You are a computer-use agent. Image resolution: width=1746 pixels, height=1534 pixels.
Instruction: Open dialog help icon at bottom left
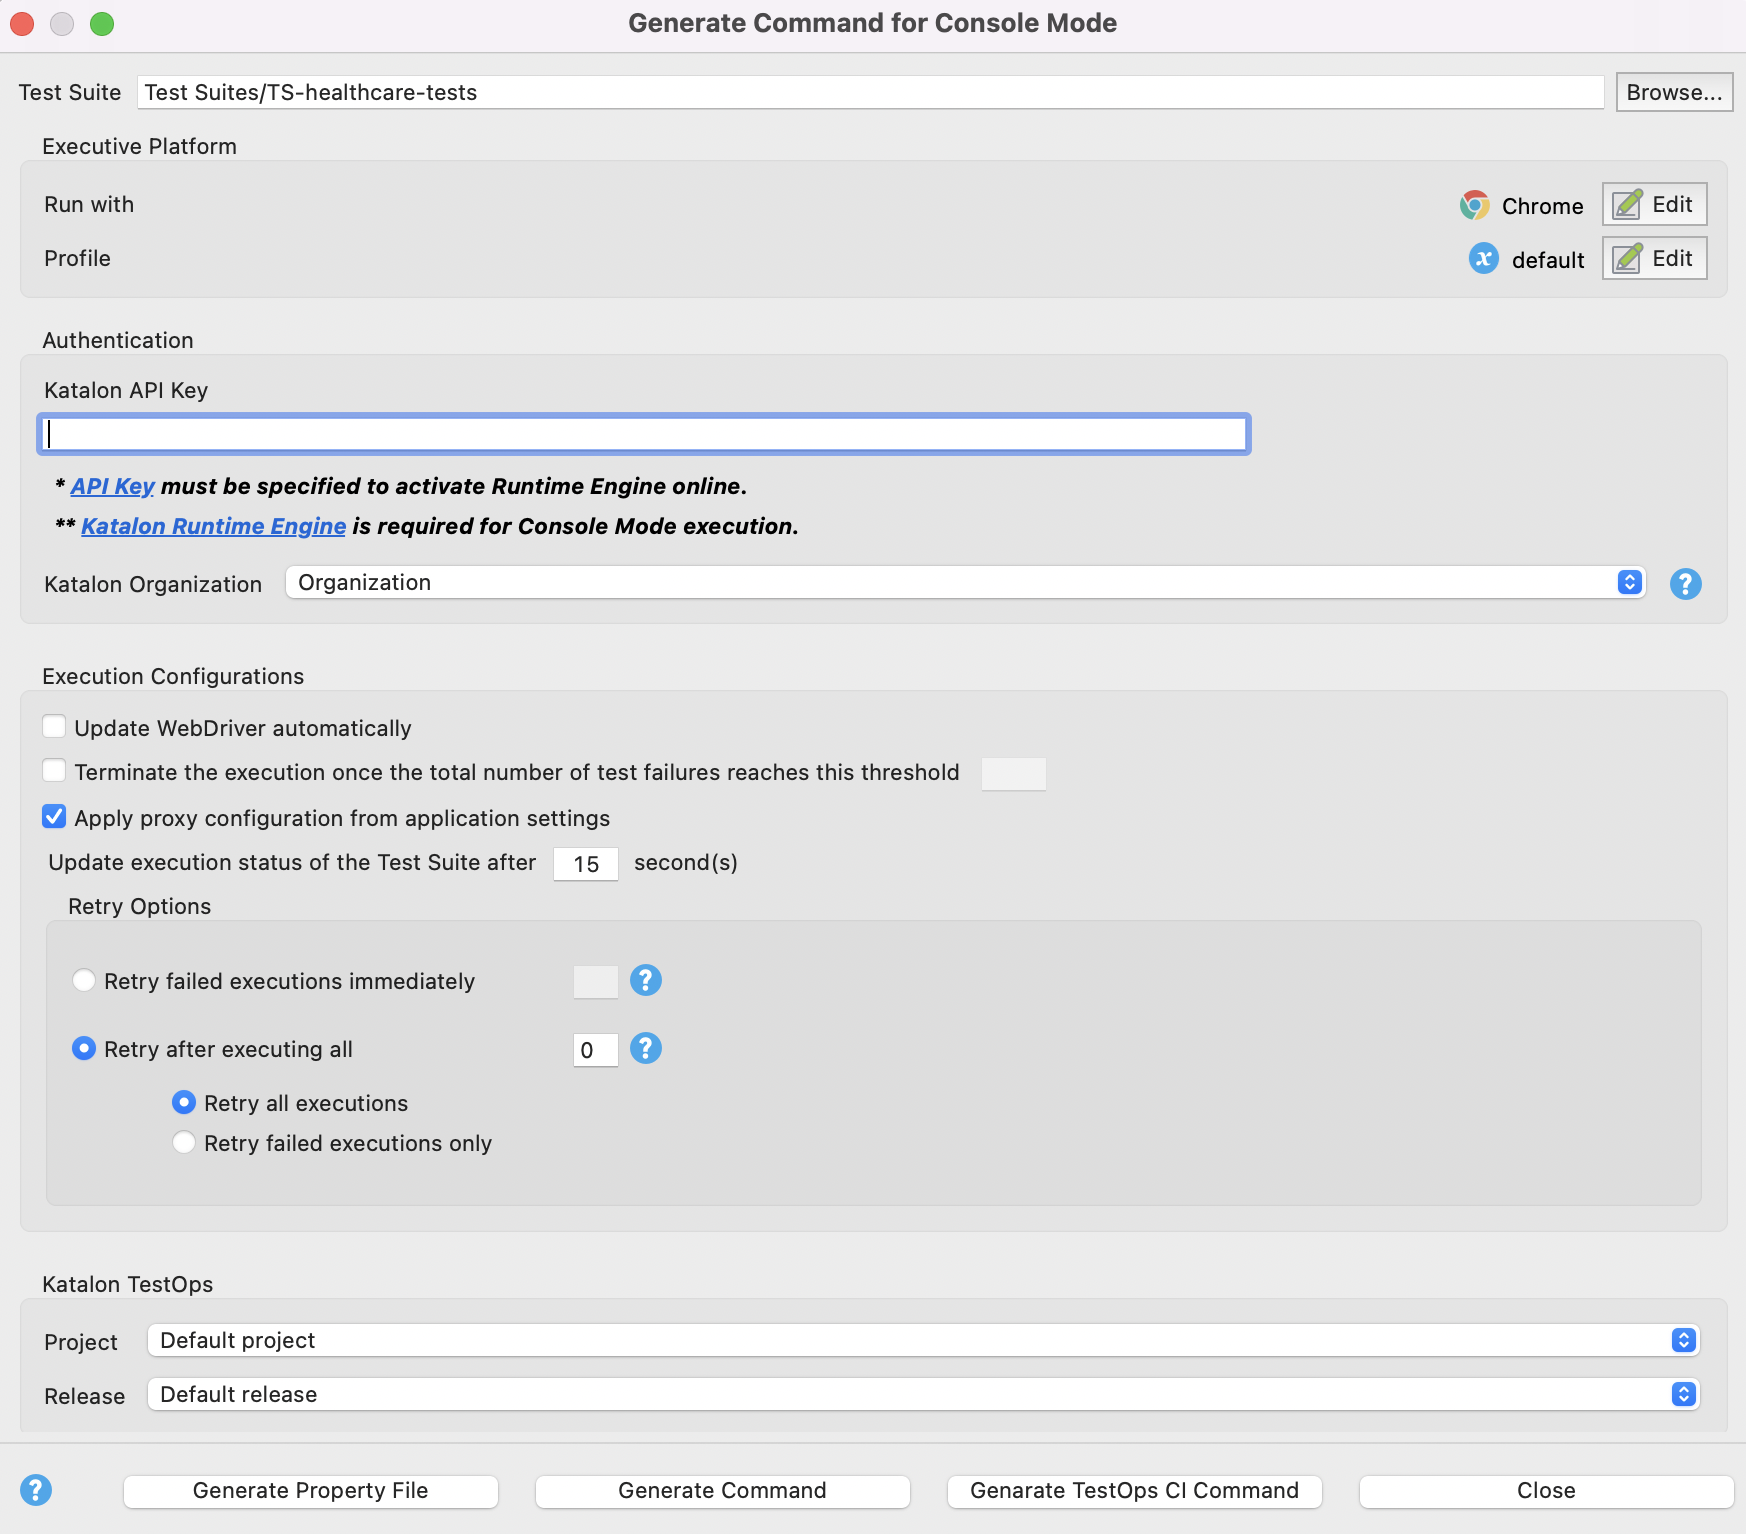(x=36, y=1490)
